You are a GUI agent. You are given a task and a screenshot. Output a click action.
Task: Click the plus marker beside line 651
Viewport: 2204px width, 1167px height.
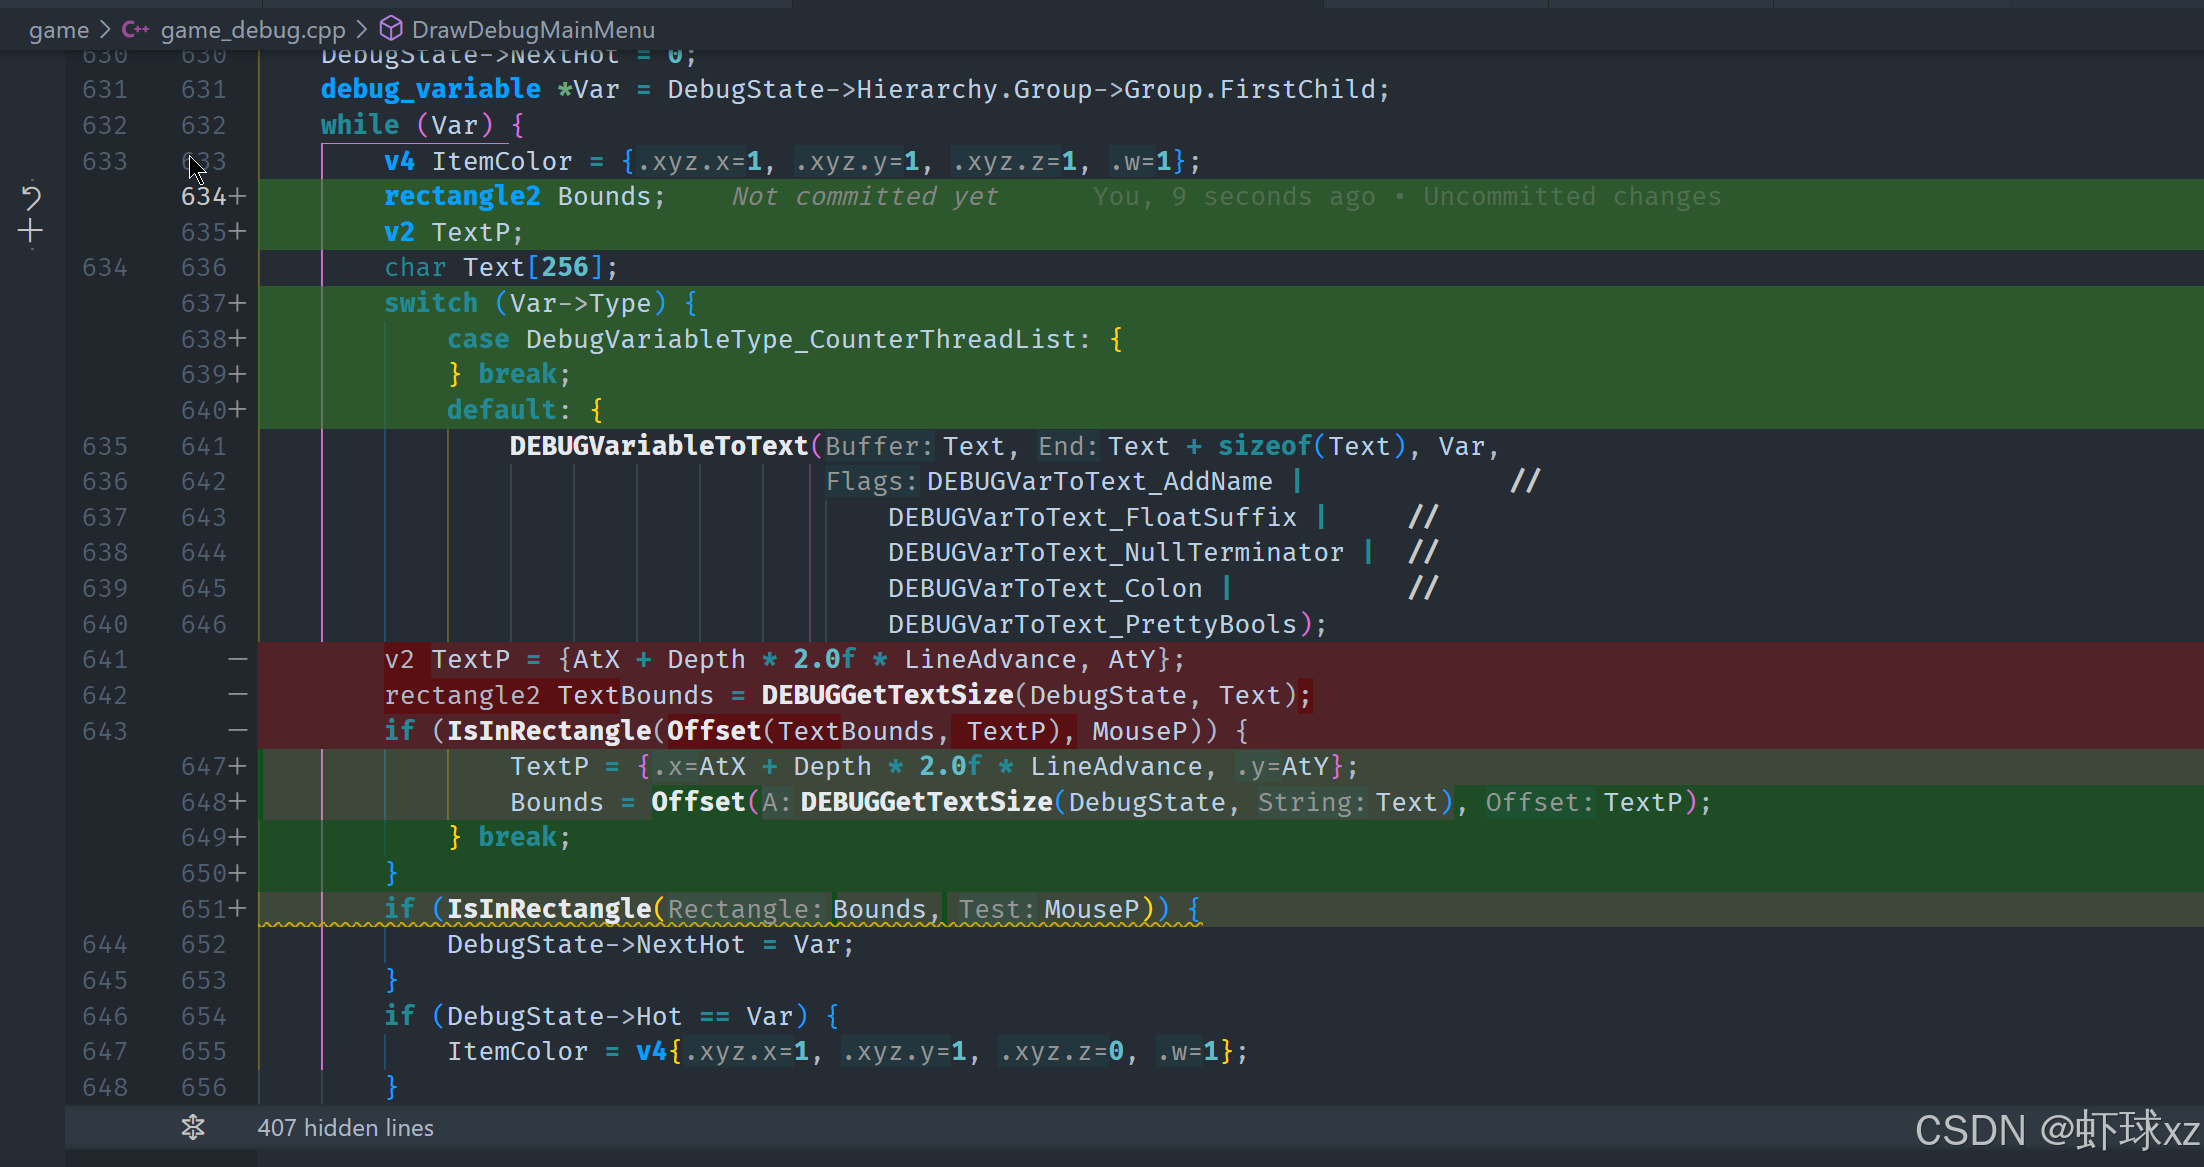[x=237, y=909]
